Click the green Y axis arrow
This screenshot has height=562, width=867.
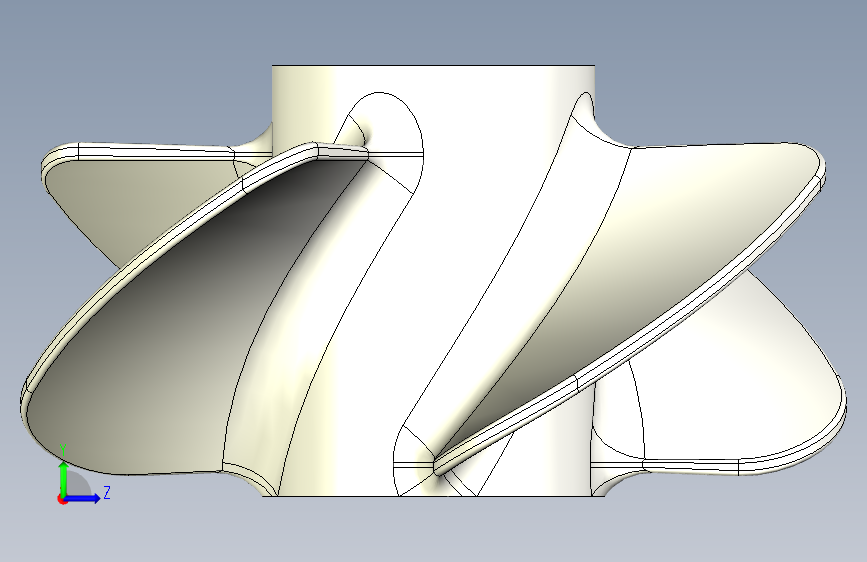pyautogui.click(x=64, y=478)
